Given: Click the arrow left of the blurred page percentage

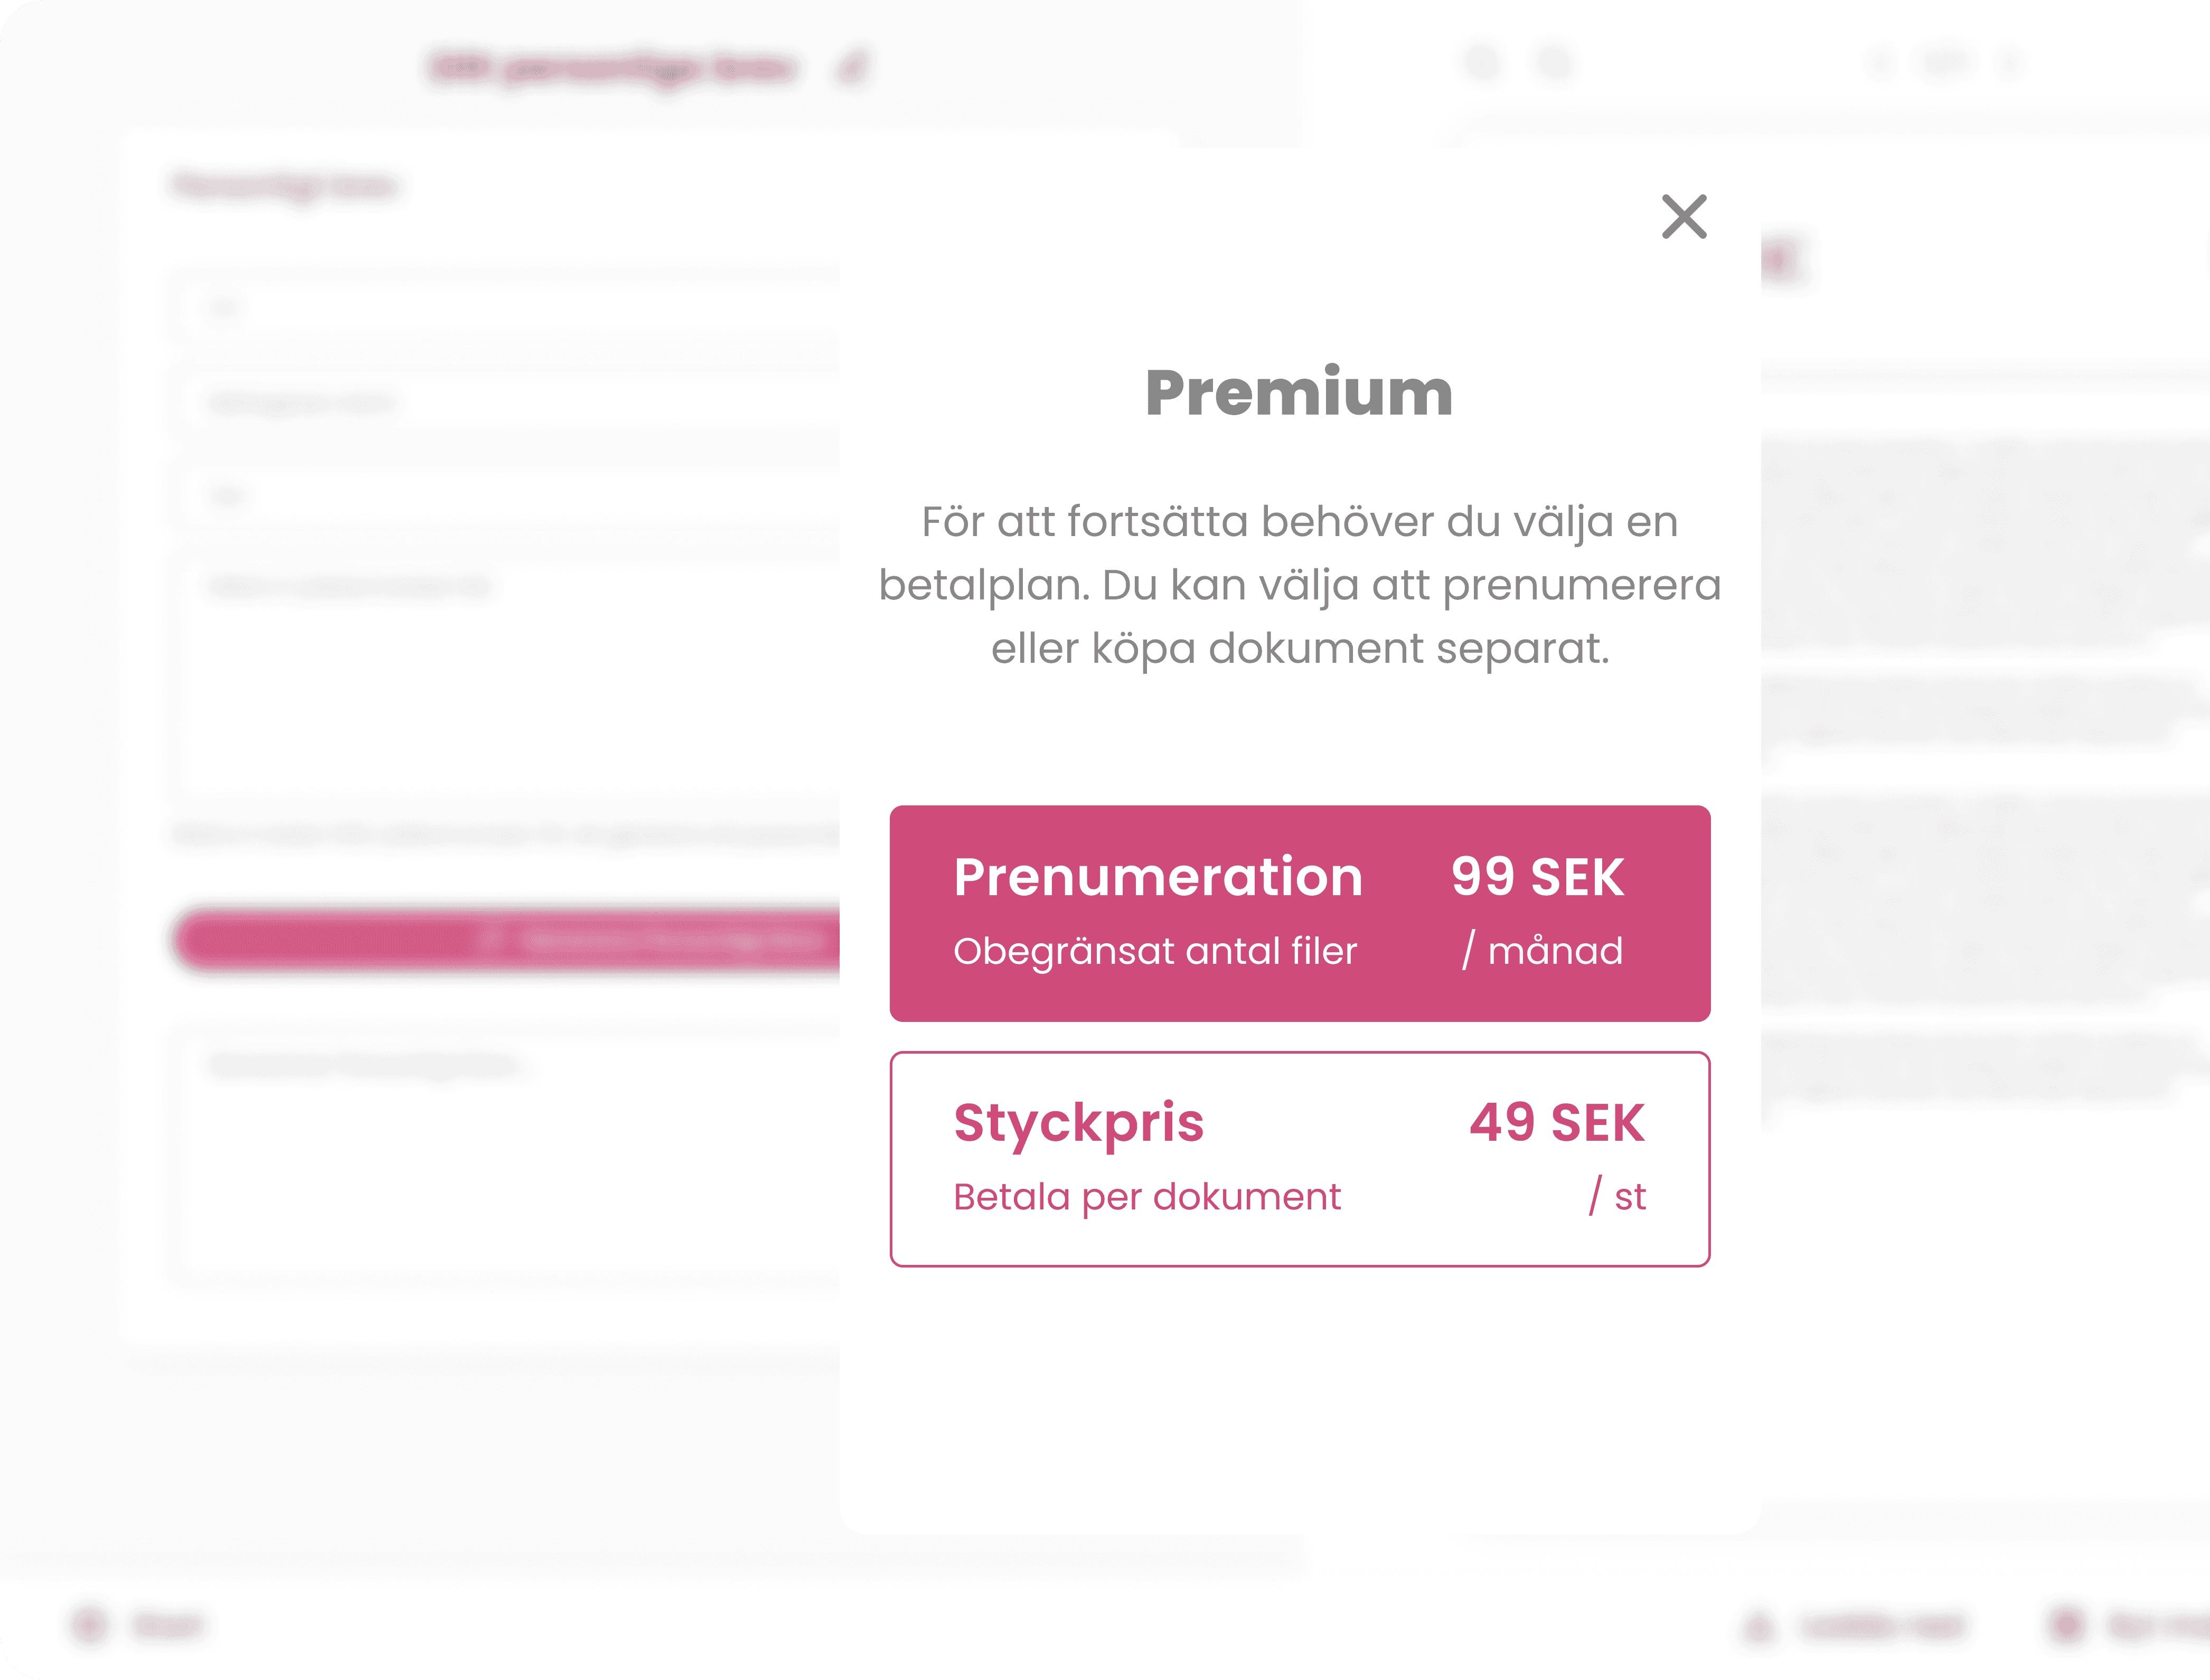Looking at the screenshot, I should [1879, 64].
